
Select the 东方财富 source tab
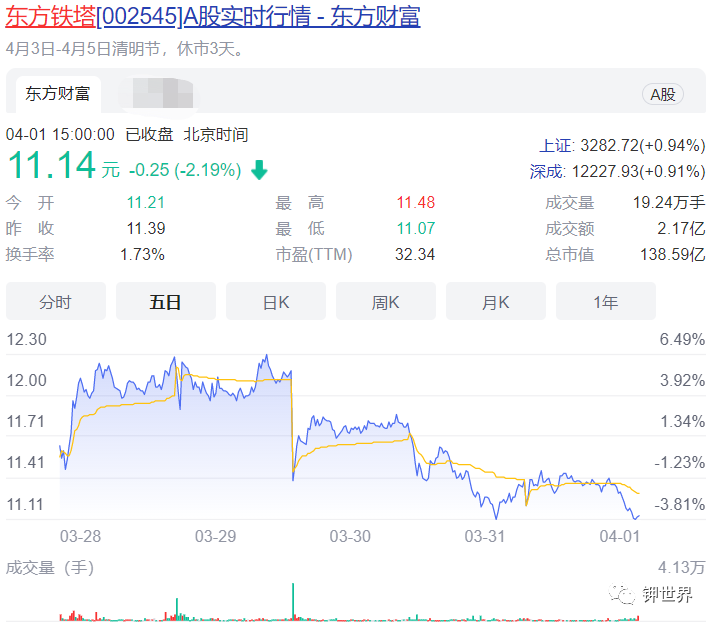pos(58,94)
